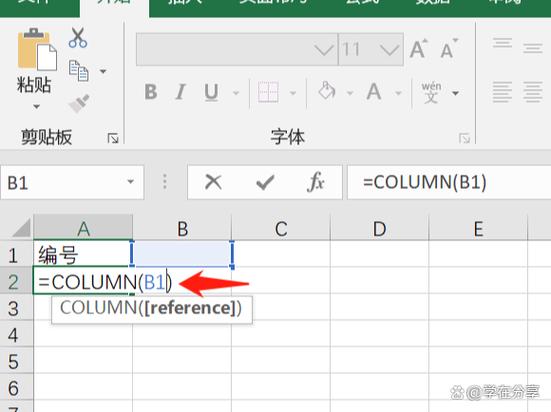Image resolution: width=551 pixels, height=412 pixels.
Task: Click the top align icon
Action: click(x=502, y=43)
